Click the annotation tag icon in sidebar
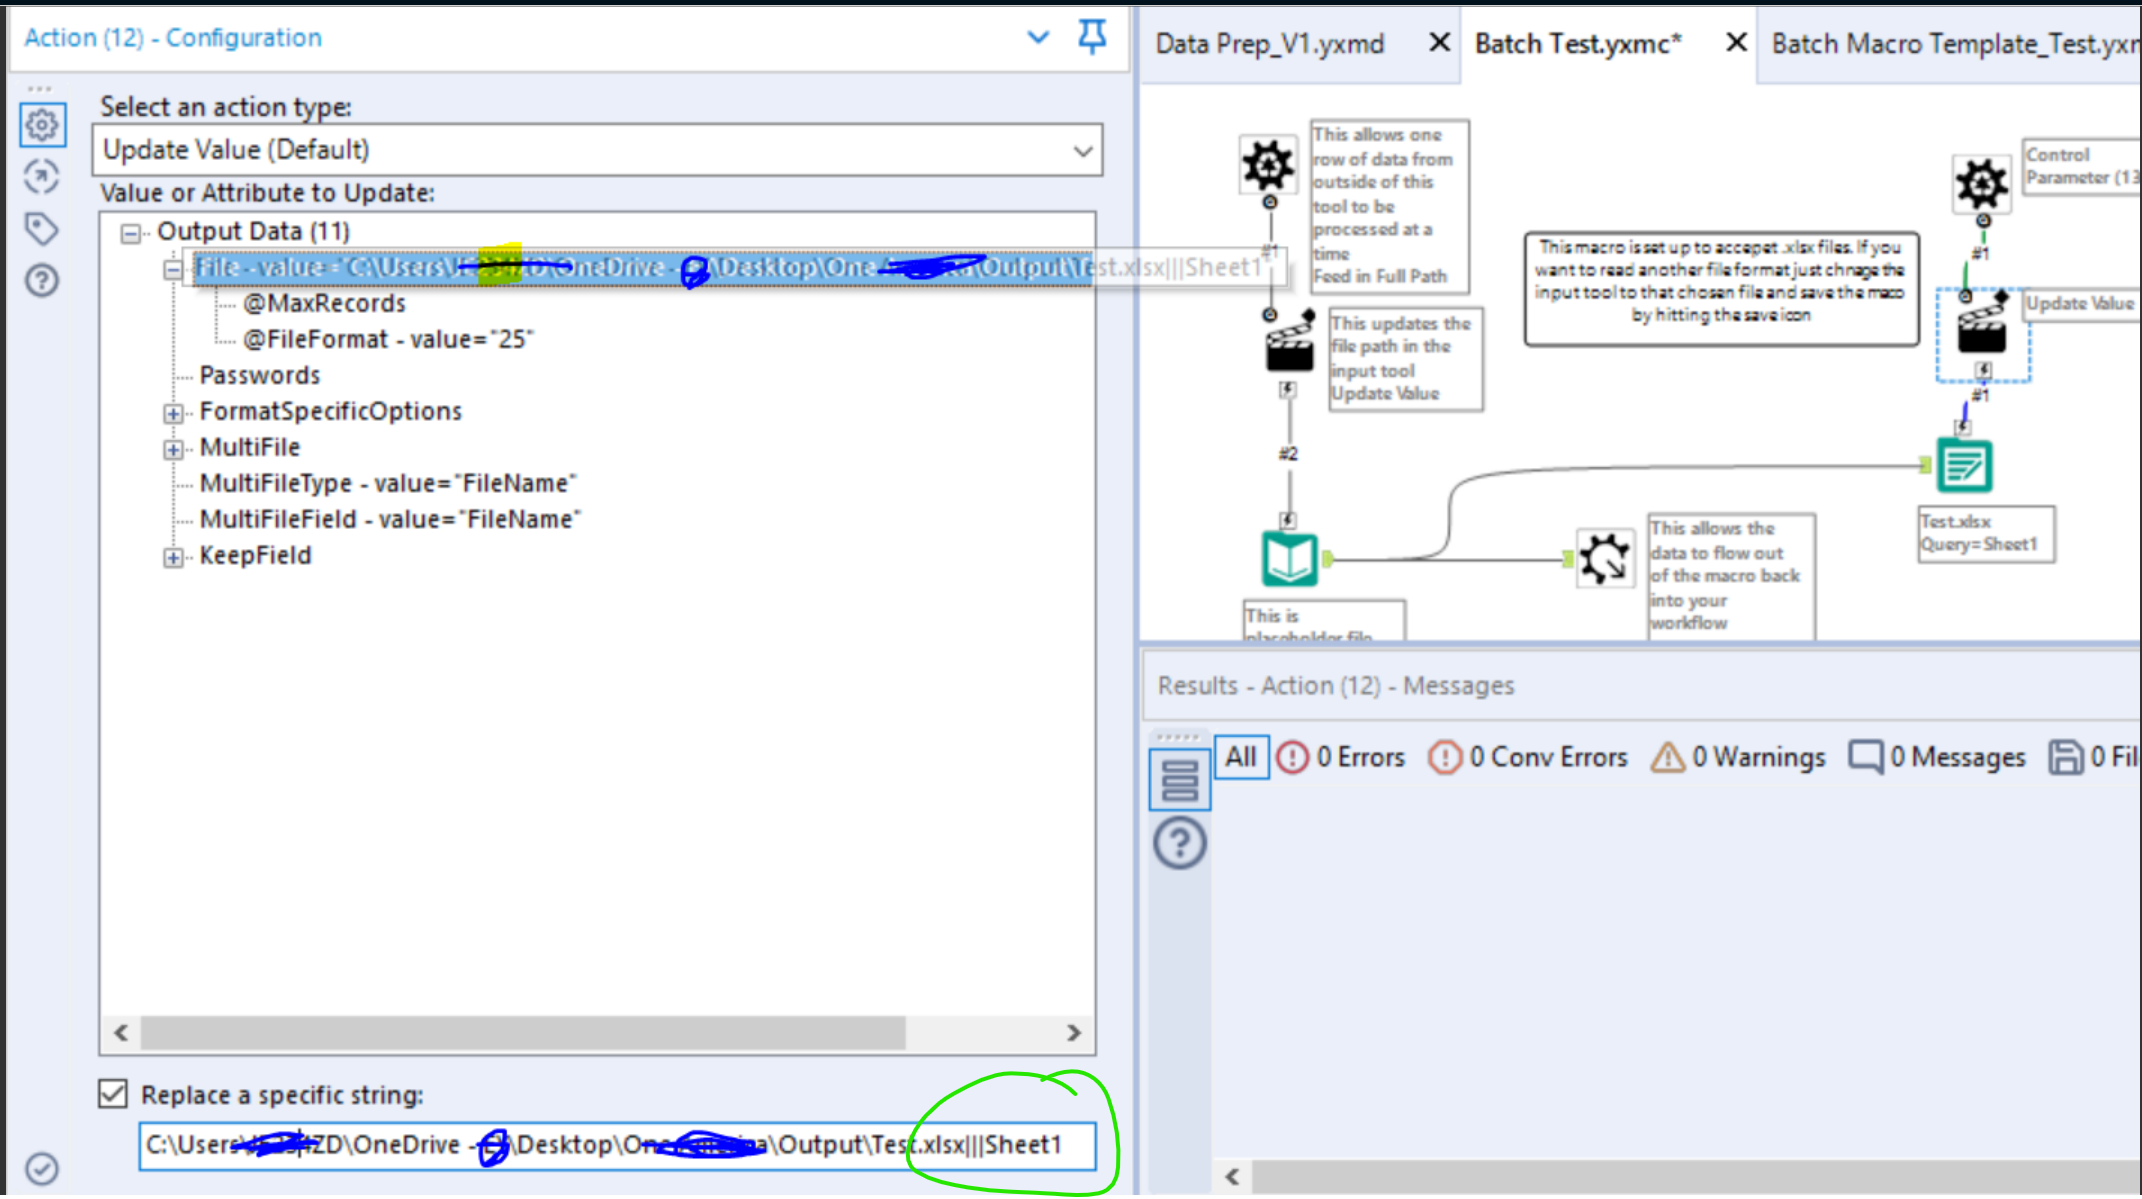The image size is (2142, 1199). [x=42, y=229]
